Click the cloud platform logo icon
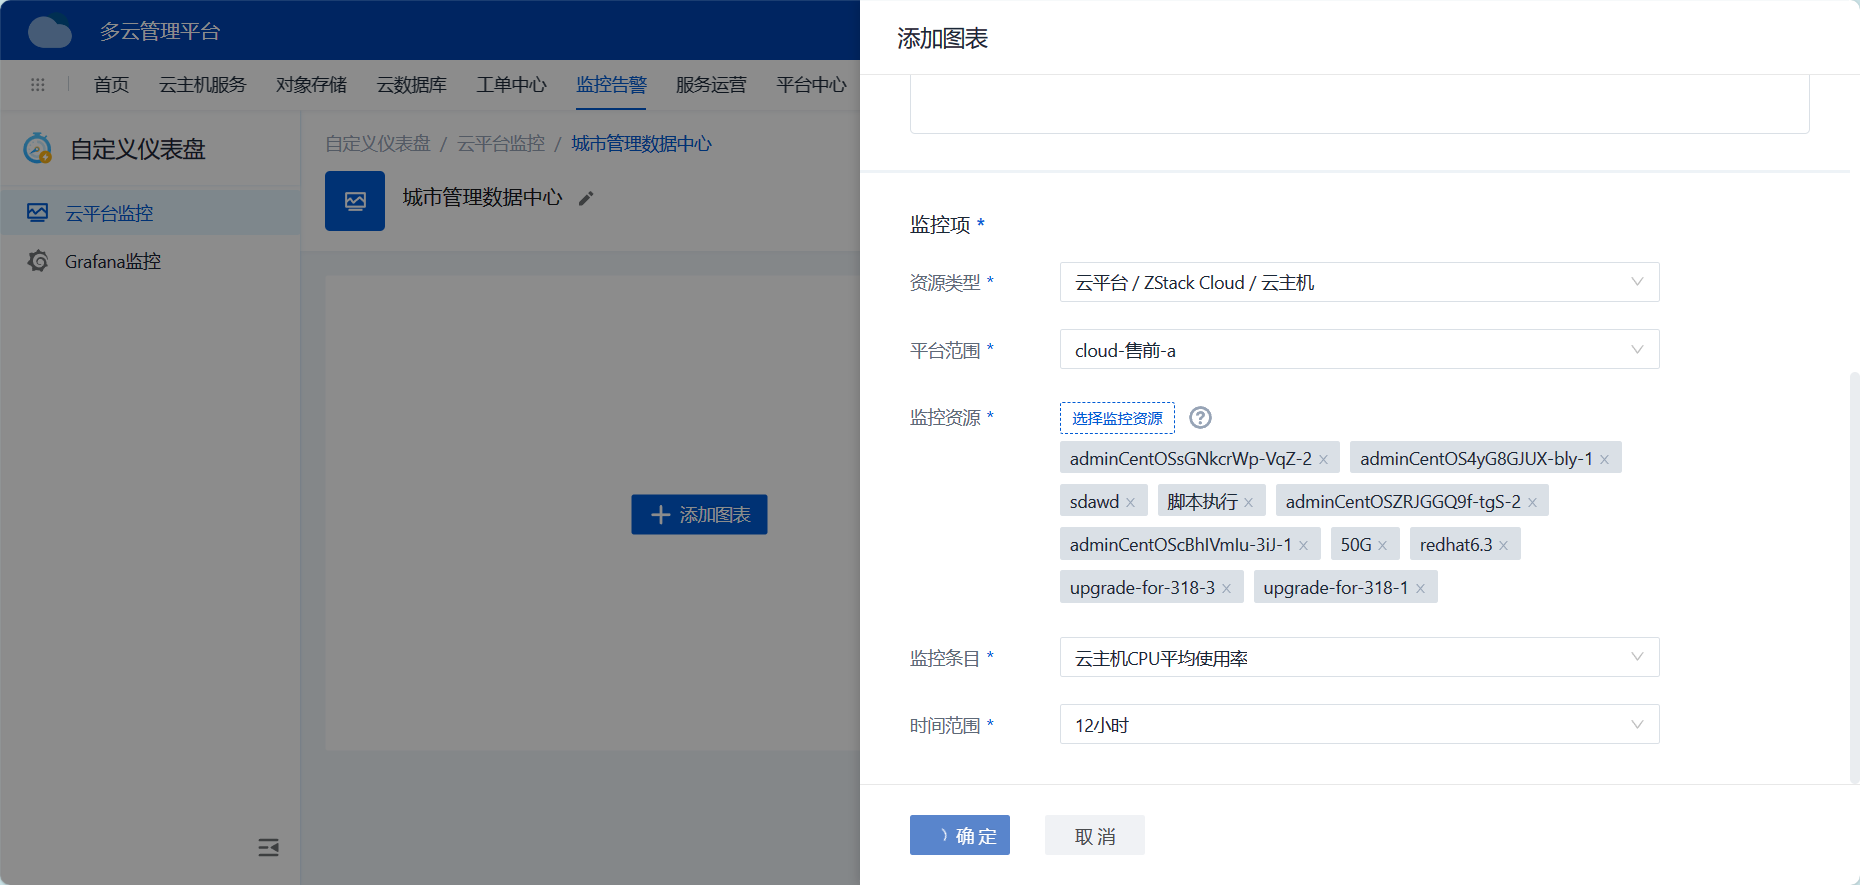The width and height of the screenshot is (1860, 885). tap(49, 31)
